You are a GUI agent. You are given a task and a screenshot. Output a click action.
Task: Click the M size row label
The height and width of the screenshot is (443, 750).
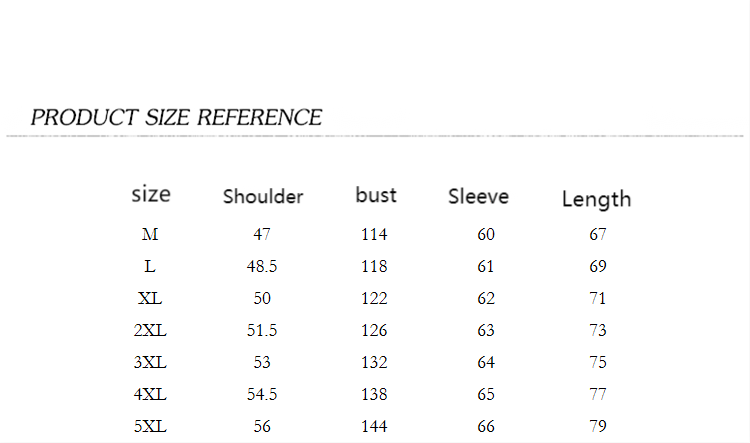click(x=150, y=235)
